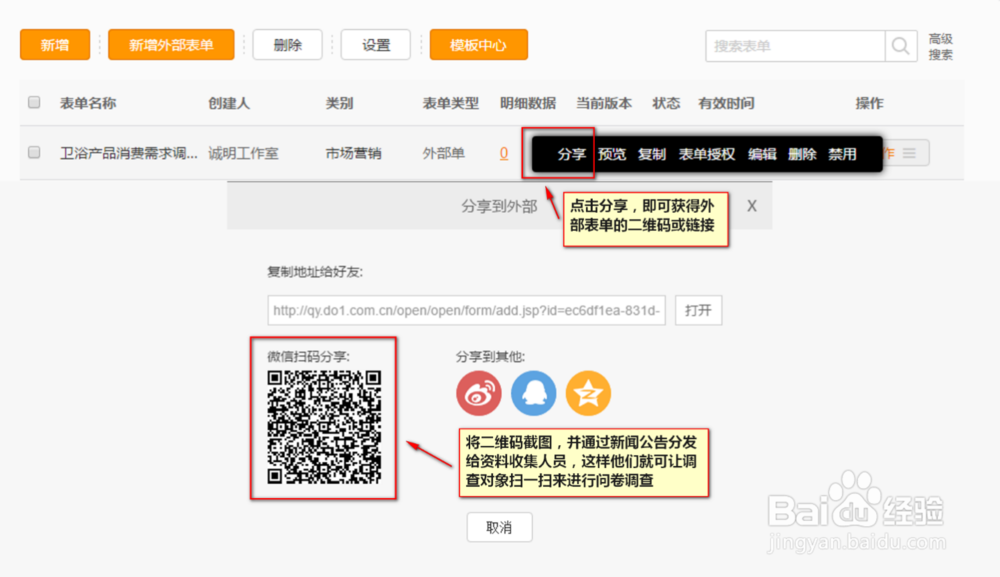1000x577 pixels.
Task: Click the 当前版本 column header
Action: [604, 103]
